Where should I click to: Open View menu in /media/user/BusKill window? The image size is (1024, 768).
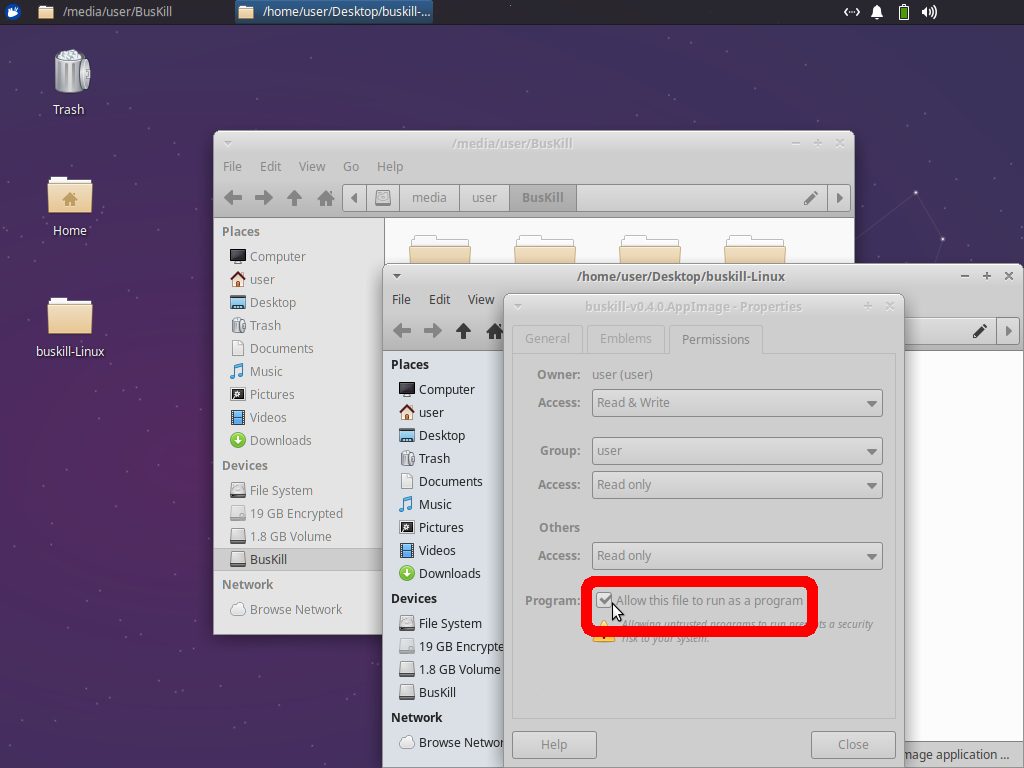tap(312, 167)
